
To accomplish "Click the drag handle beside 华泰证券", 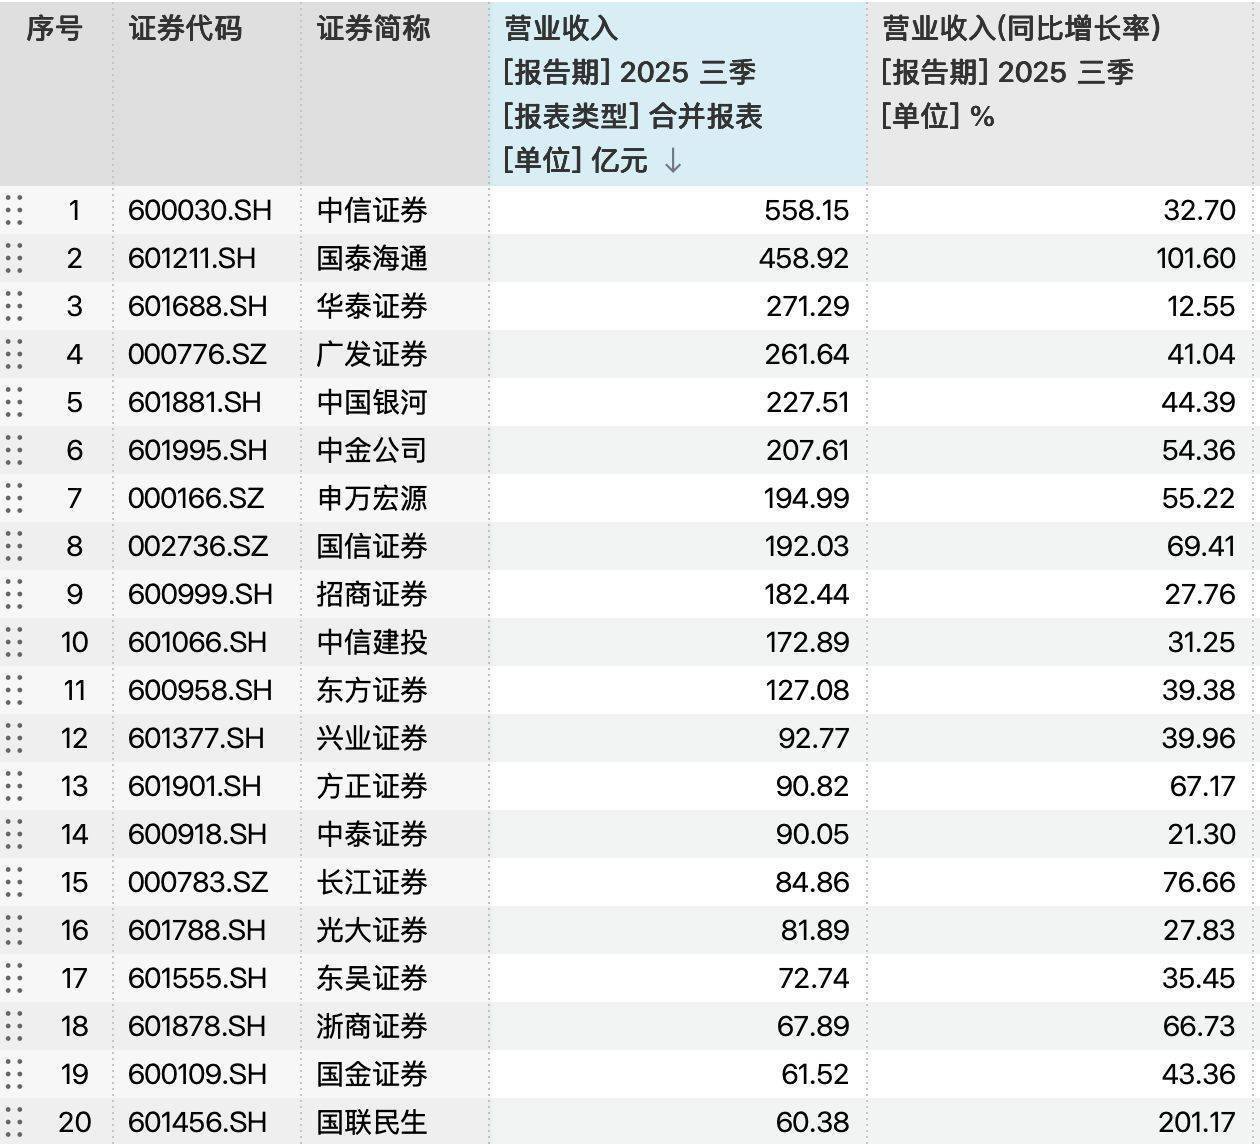I will coord(15,307).
